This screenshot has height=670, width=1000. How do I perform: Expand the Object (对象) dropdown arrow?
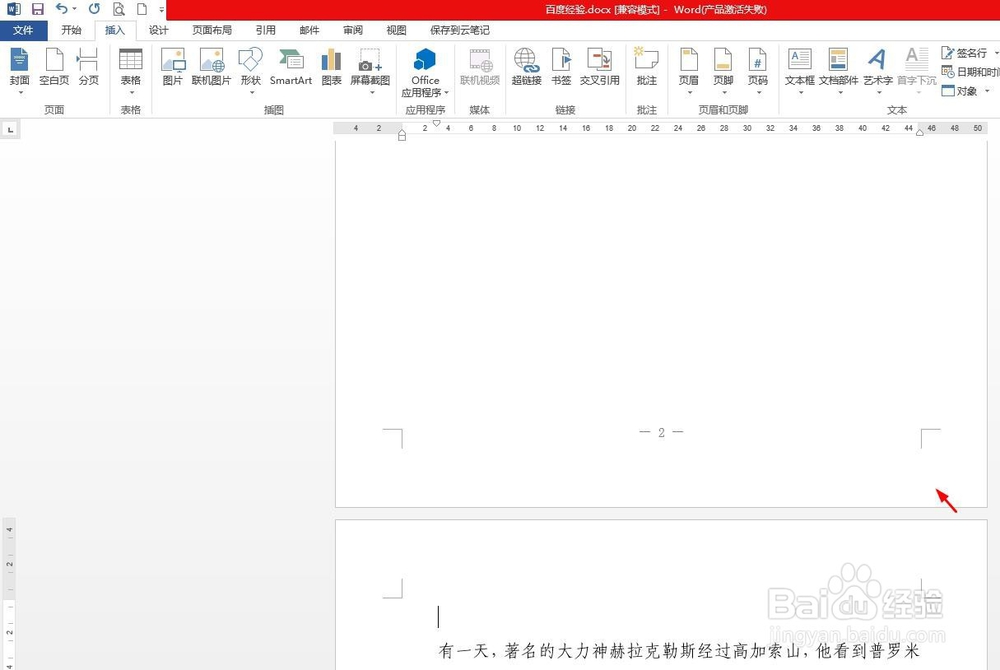(987, 91)
